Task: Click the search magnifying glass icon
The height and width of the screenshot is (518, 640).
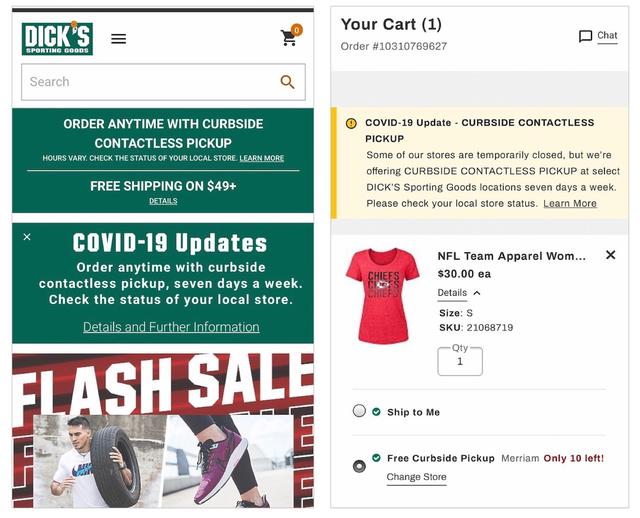Action: 287,82
